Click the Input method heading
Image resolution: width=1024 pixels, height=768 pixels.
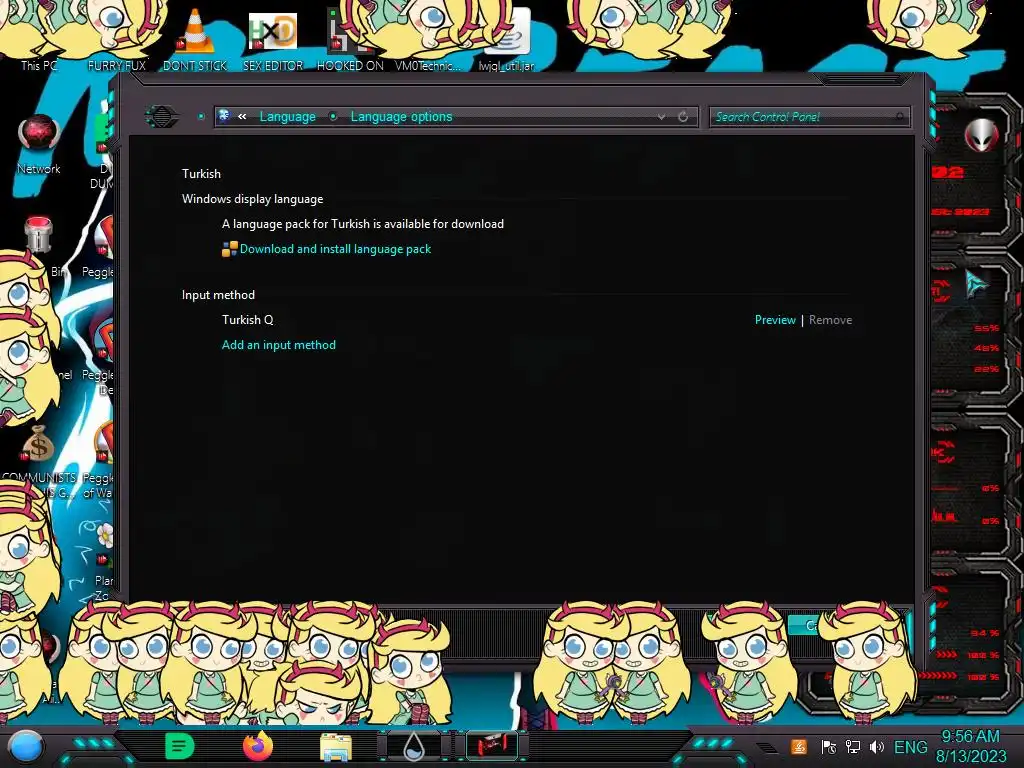[x=218, y=295]
